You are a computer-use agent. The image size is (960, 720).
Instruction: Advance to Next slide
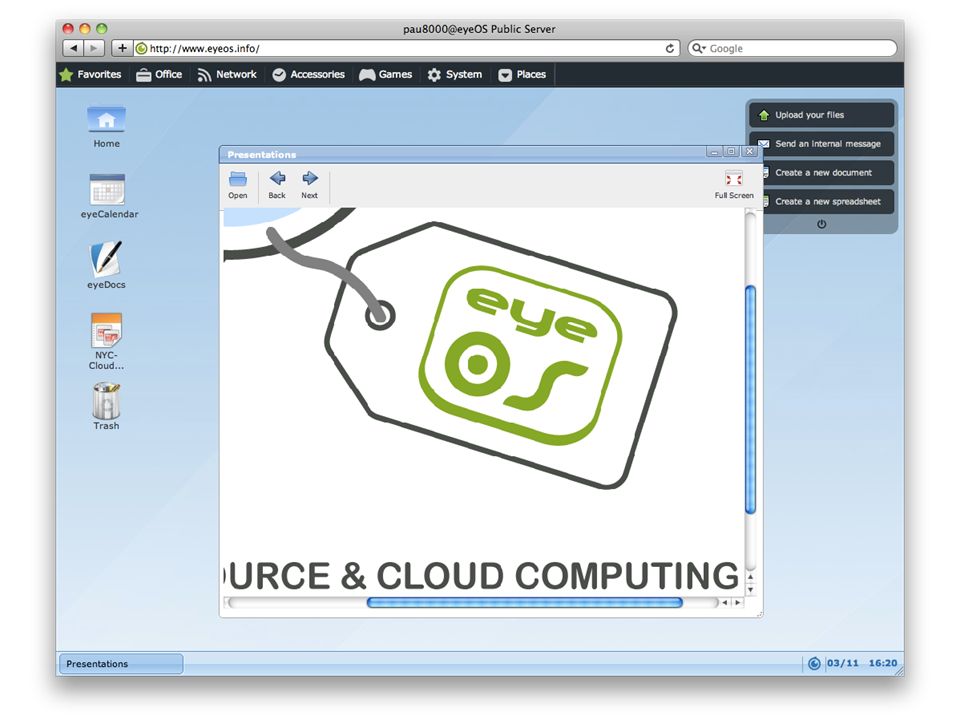click(x=310, y=185)
